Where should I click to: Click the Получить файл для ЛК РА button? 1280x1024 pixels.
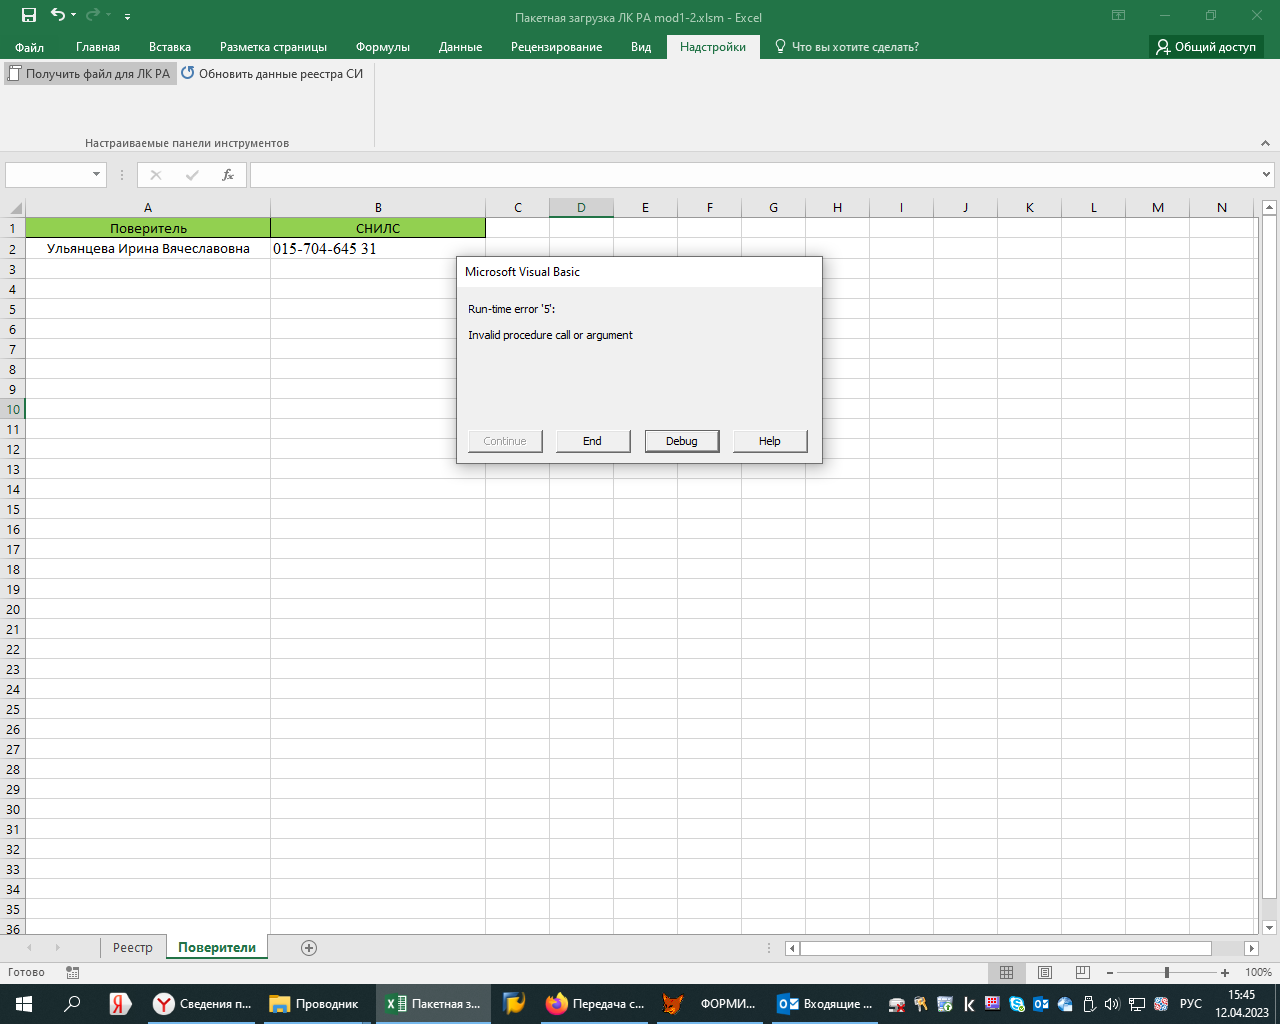point(90,74)
